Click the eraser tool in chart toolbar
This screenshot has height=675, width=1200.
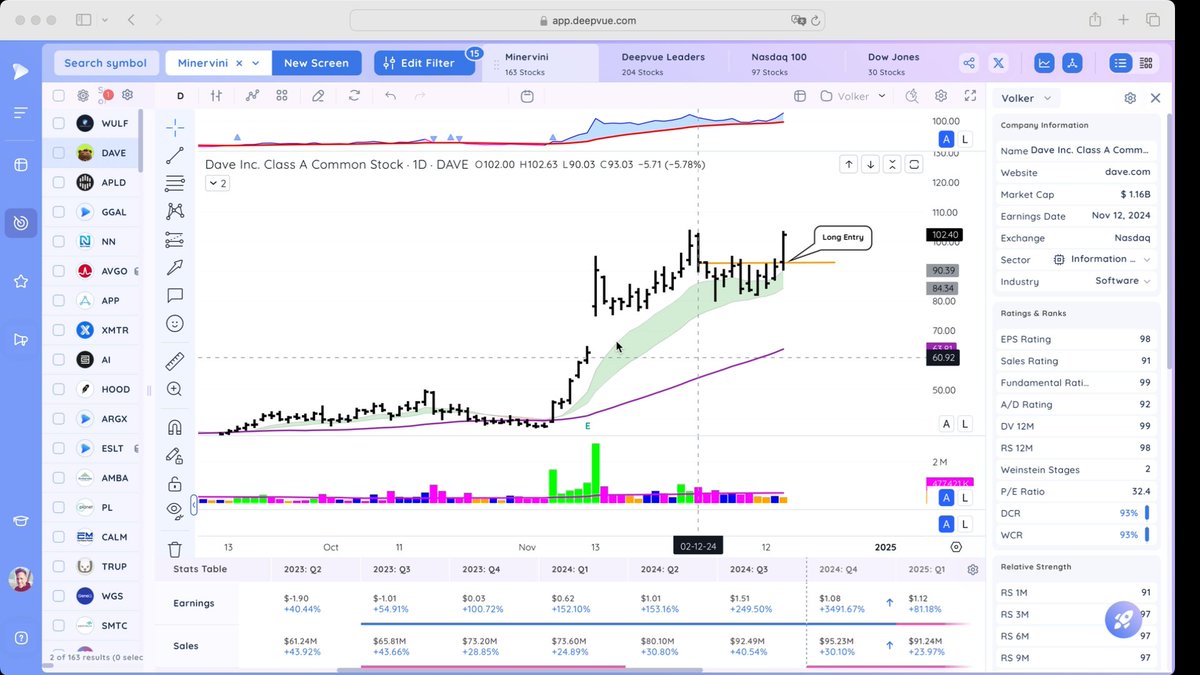318,96
